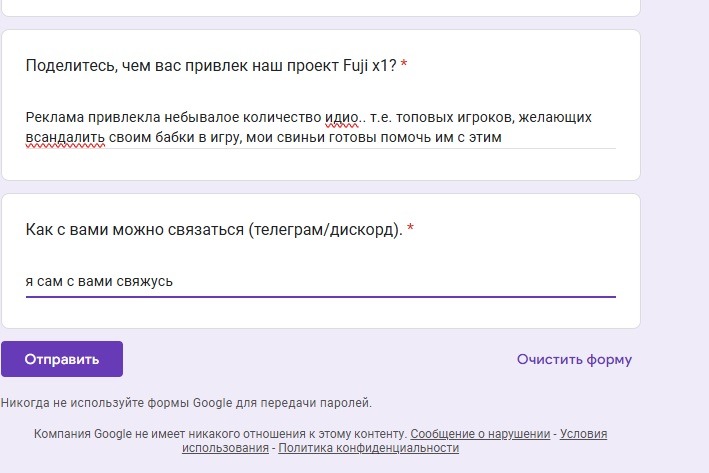The width and height of the screenshot is (709, 473).
Task: Click the disclaimer text Компания Google не имеет
Action: 220,434
